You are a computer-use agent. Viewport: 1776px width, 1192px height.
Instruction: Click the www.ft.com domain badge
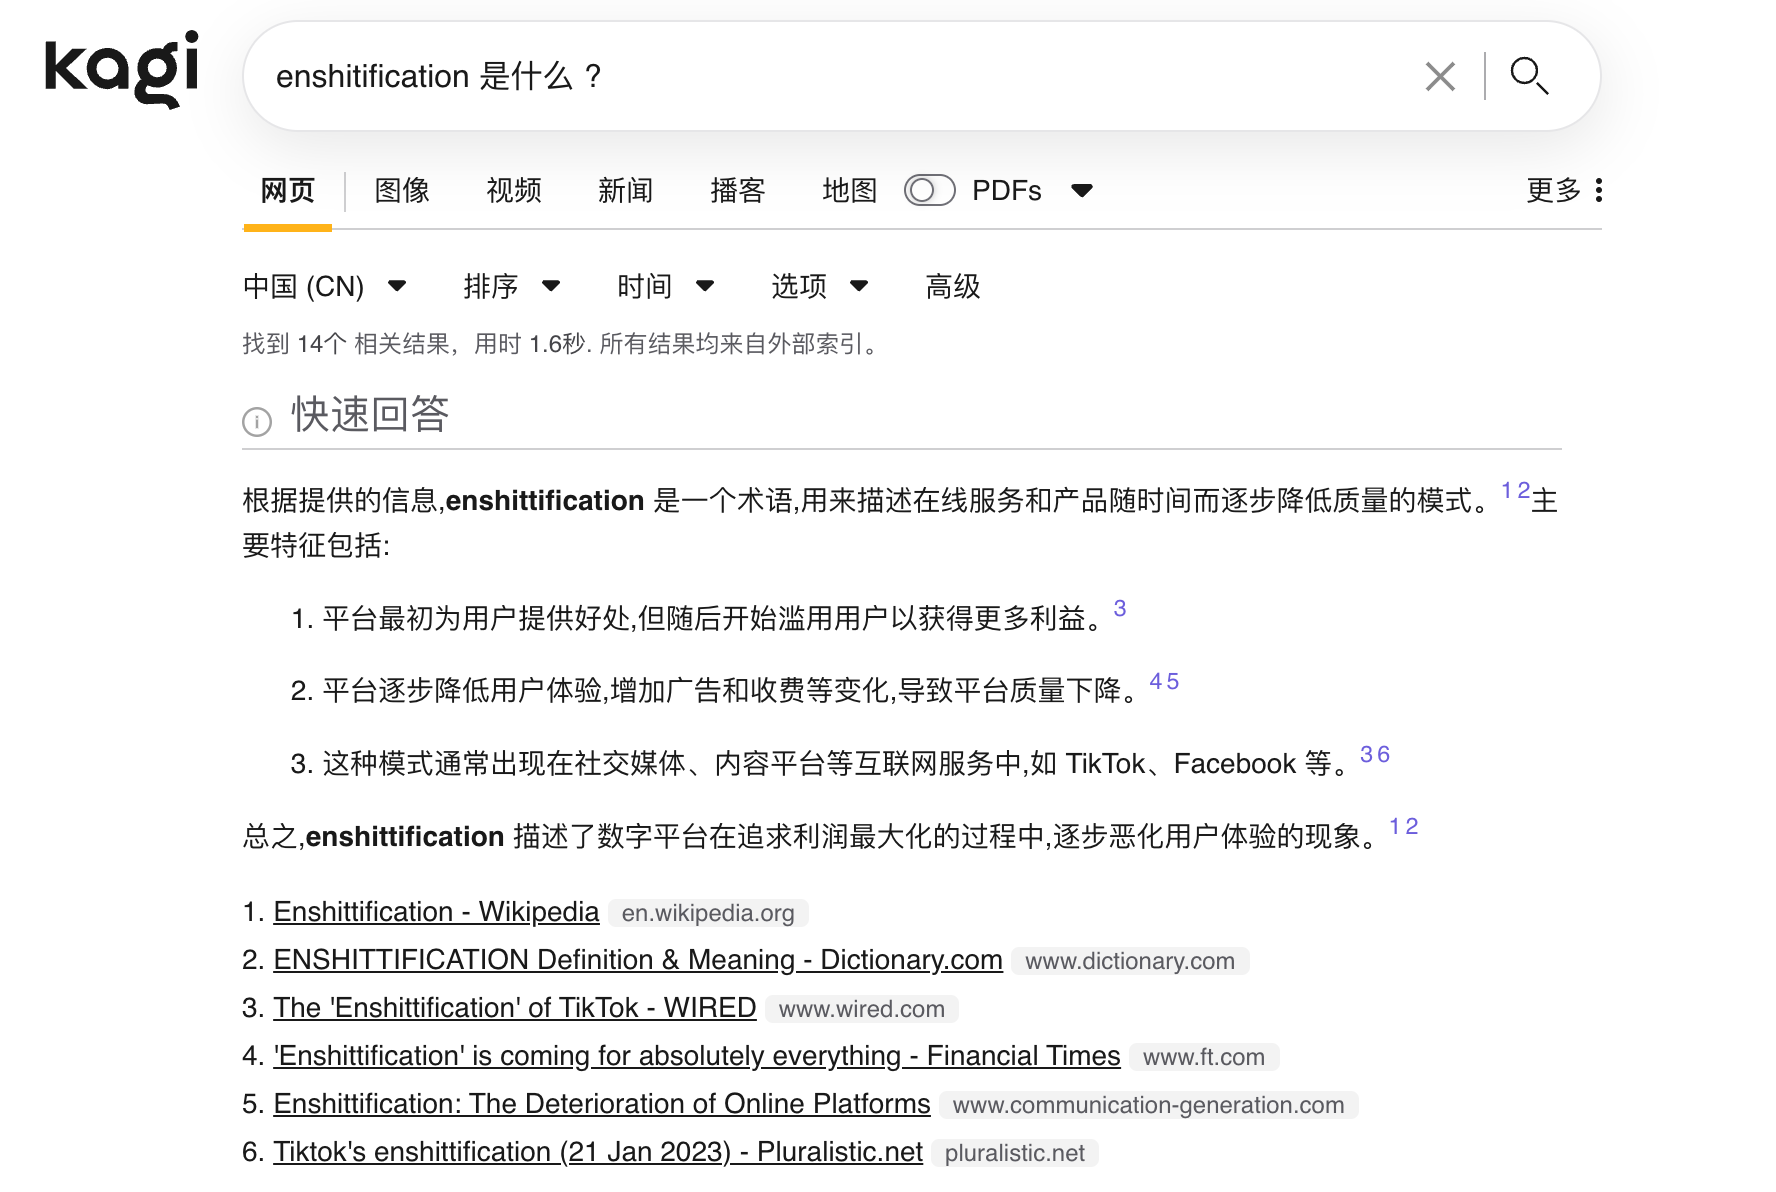pos(1204,1057)
